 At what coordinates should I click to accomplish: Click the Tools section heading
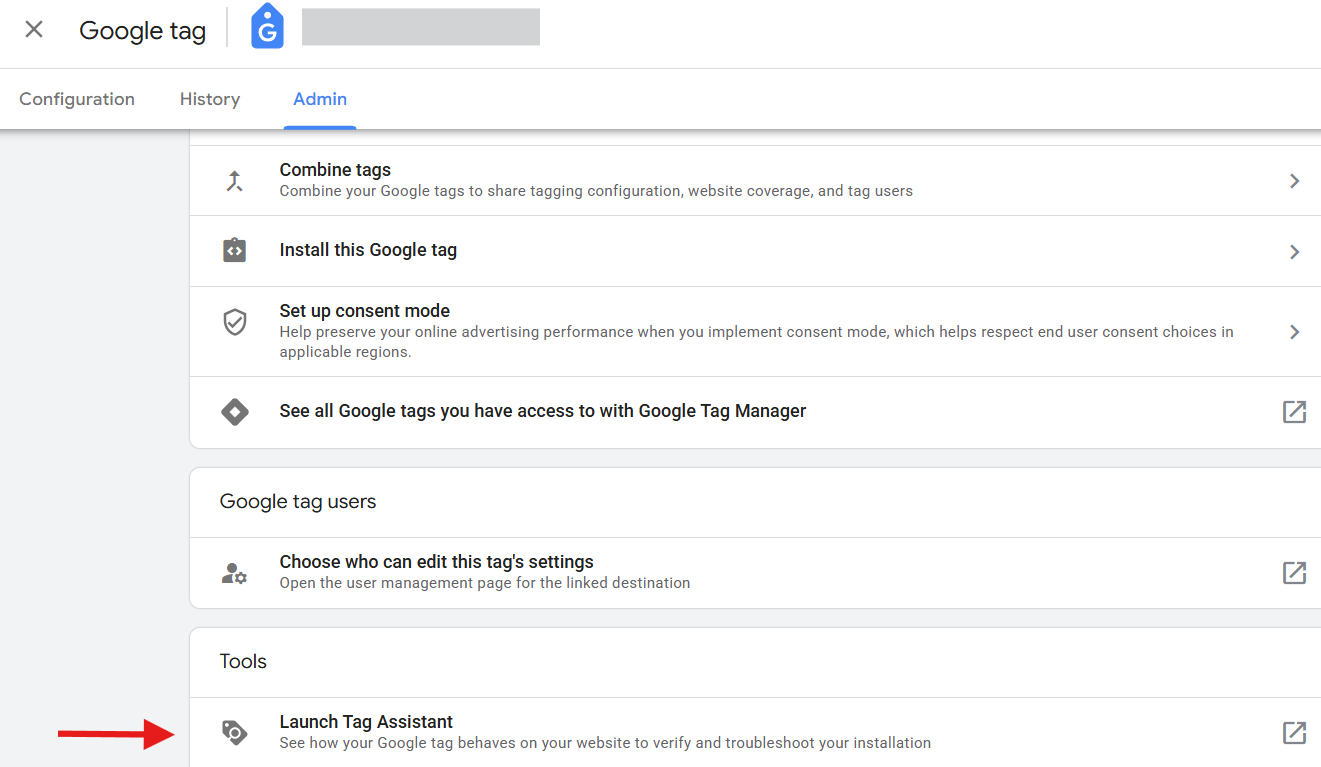[243, 661]
